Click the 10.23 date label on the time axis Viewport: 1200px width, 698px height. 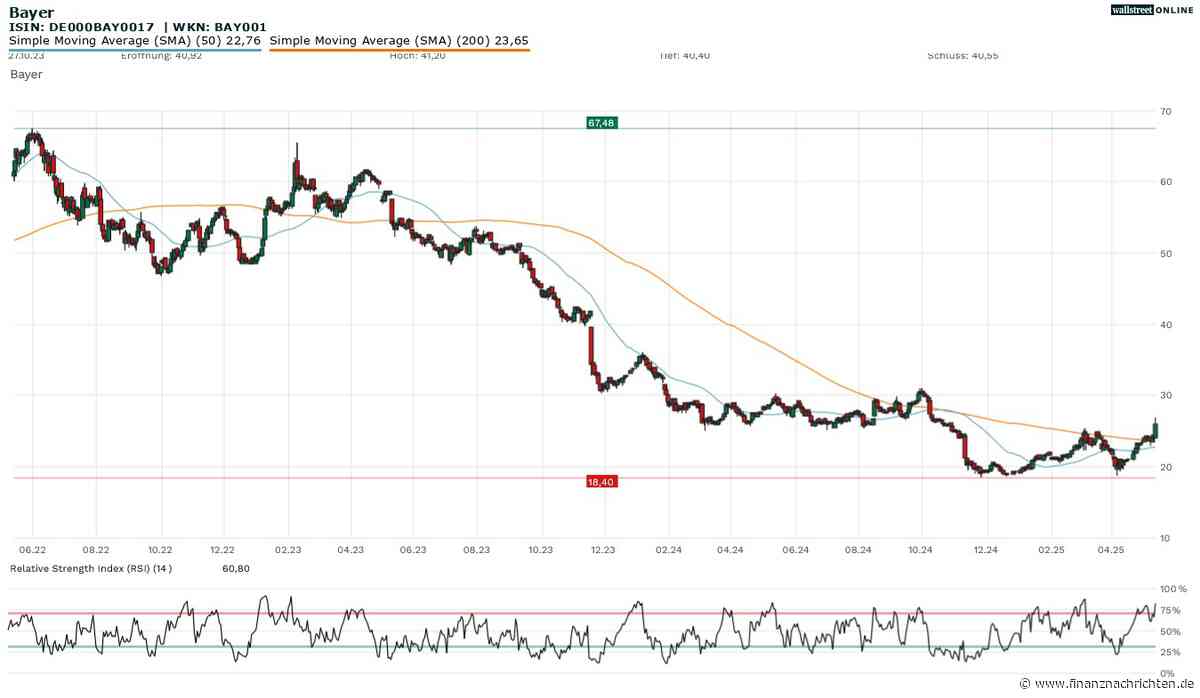coord(540,550)
